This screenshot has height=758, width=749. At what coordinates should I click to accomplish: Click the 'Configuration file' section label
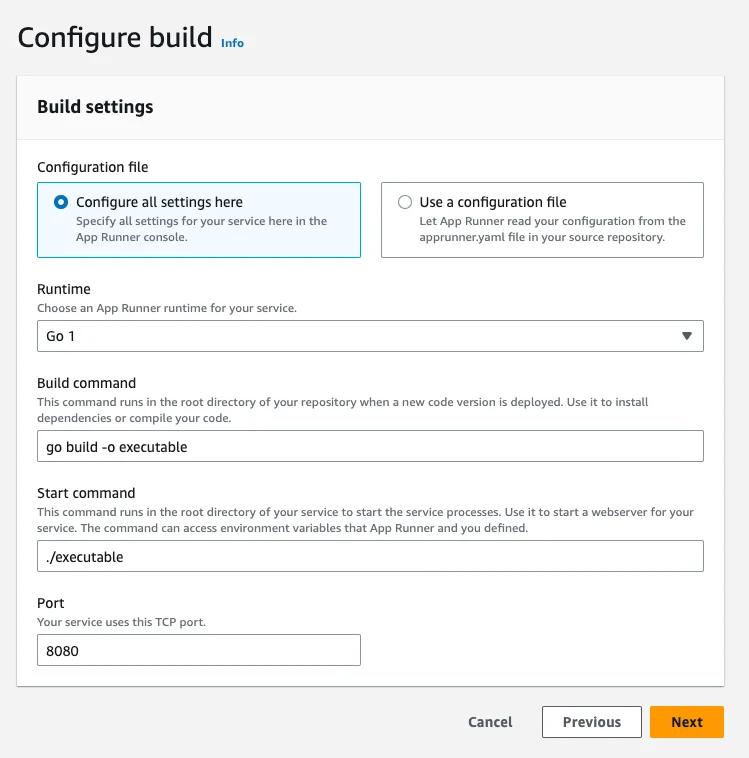(x=92, y=167)
